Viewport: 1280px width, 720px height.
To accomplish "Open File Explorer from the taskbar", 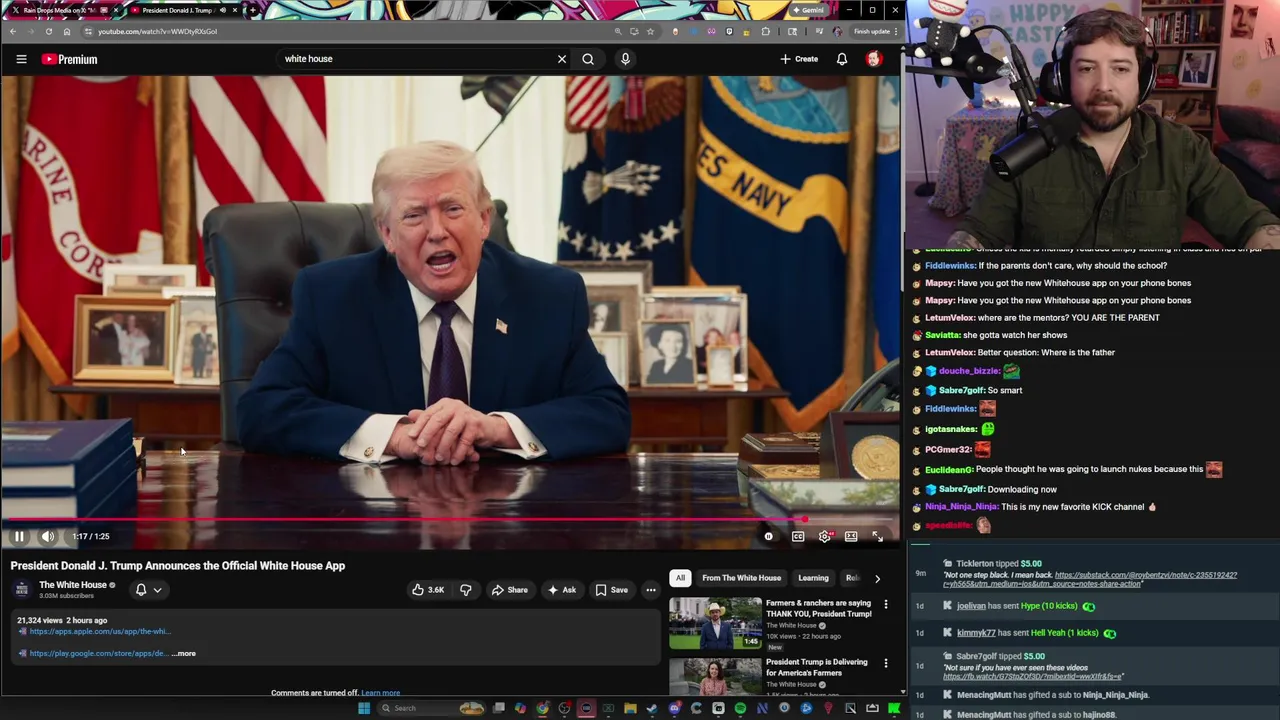I will click(630, 708).
